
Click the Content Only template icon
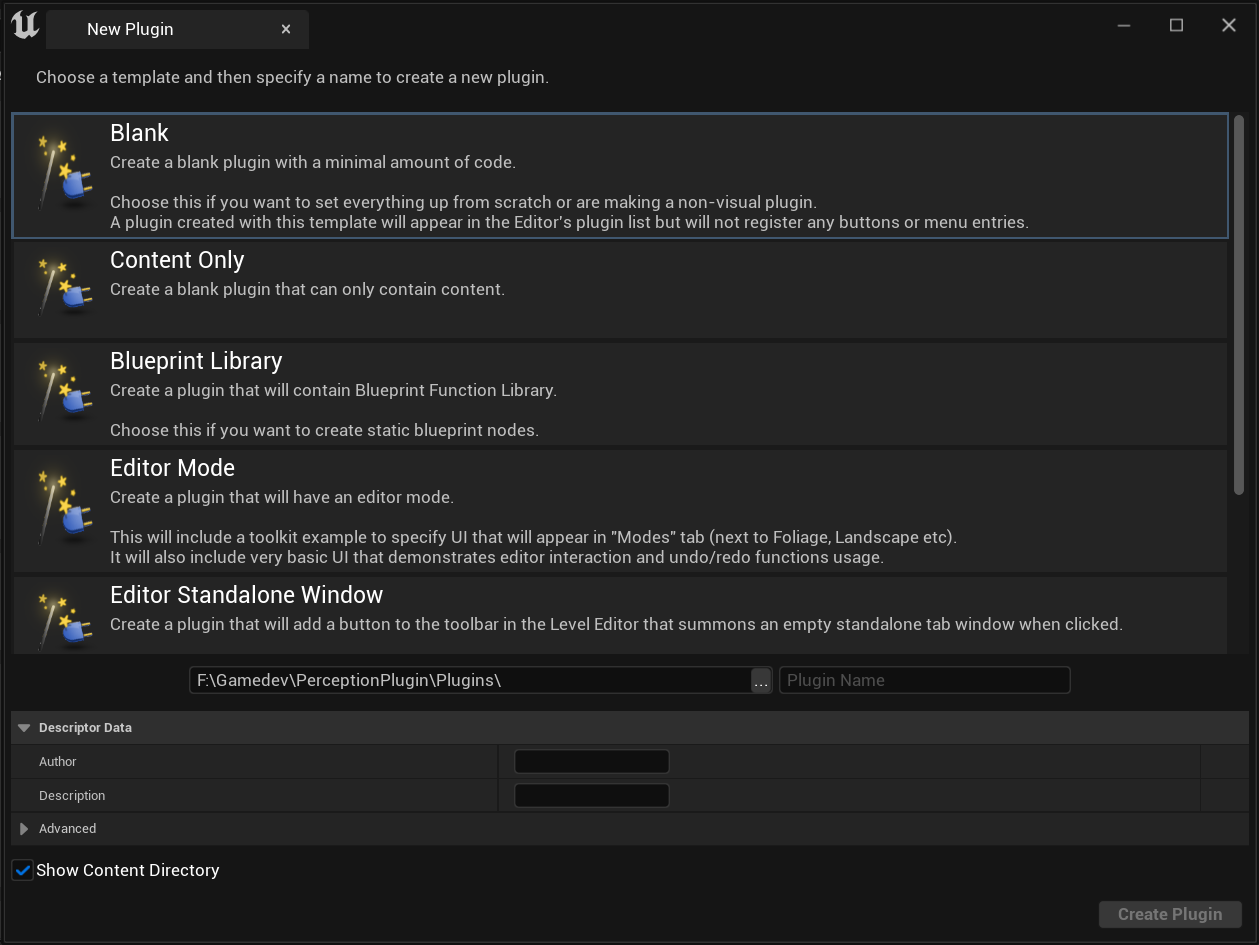click(x=65, y=289)
